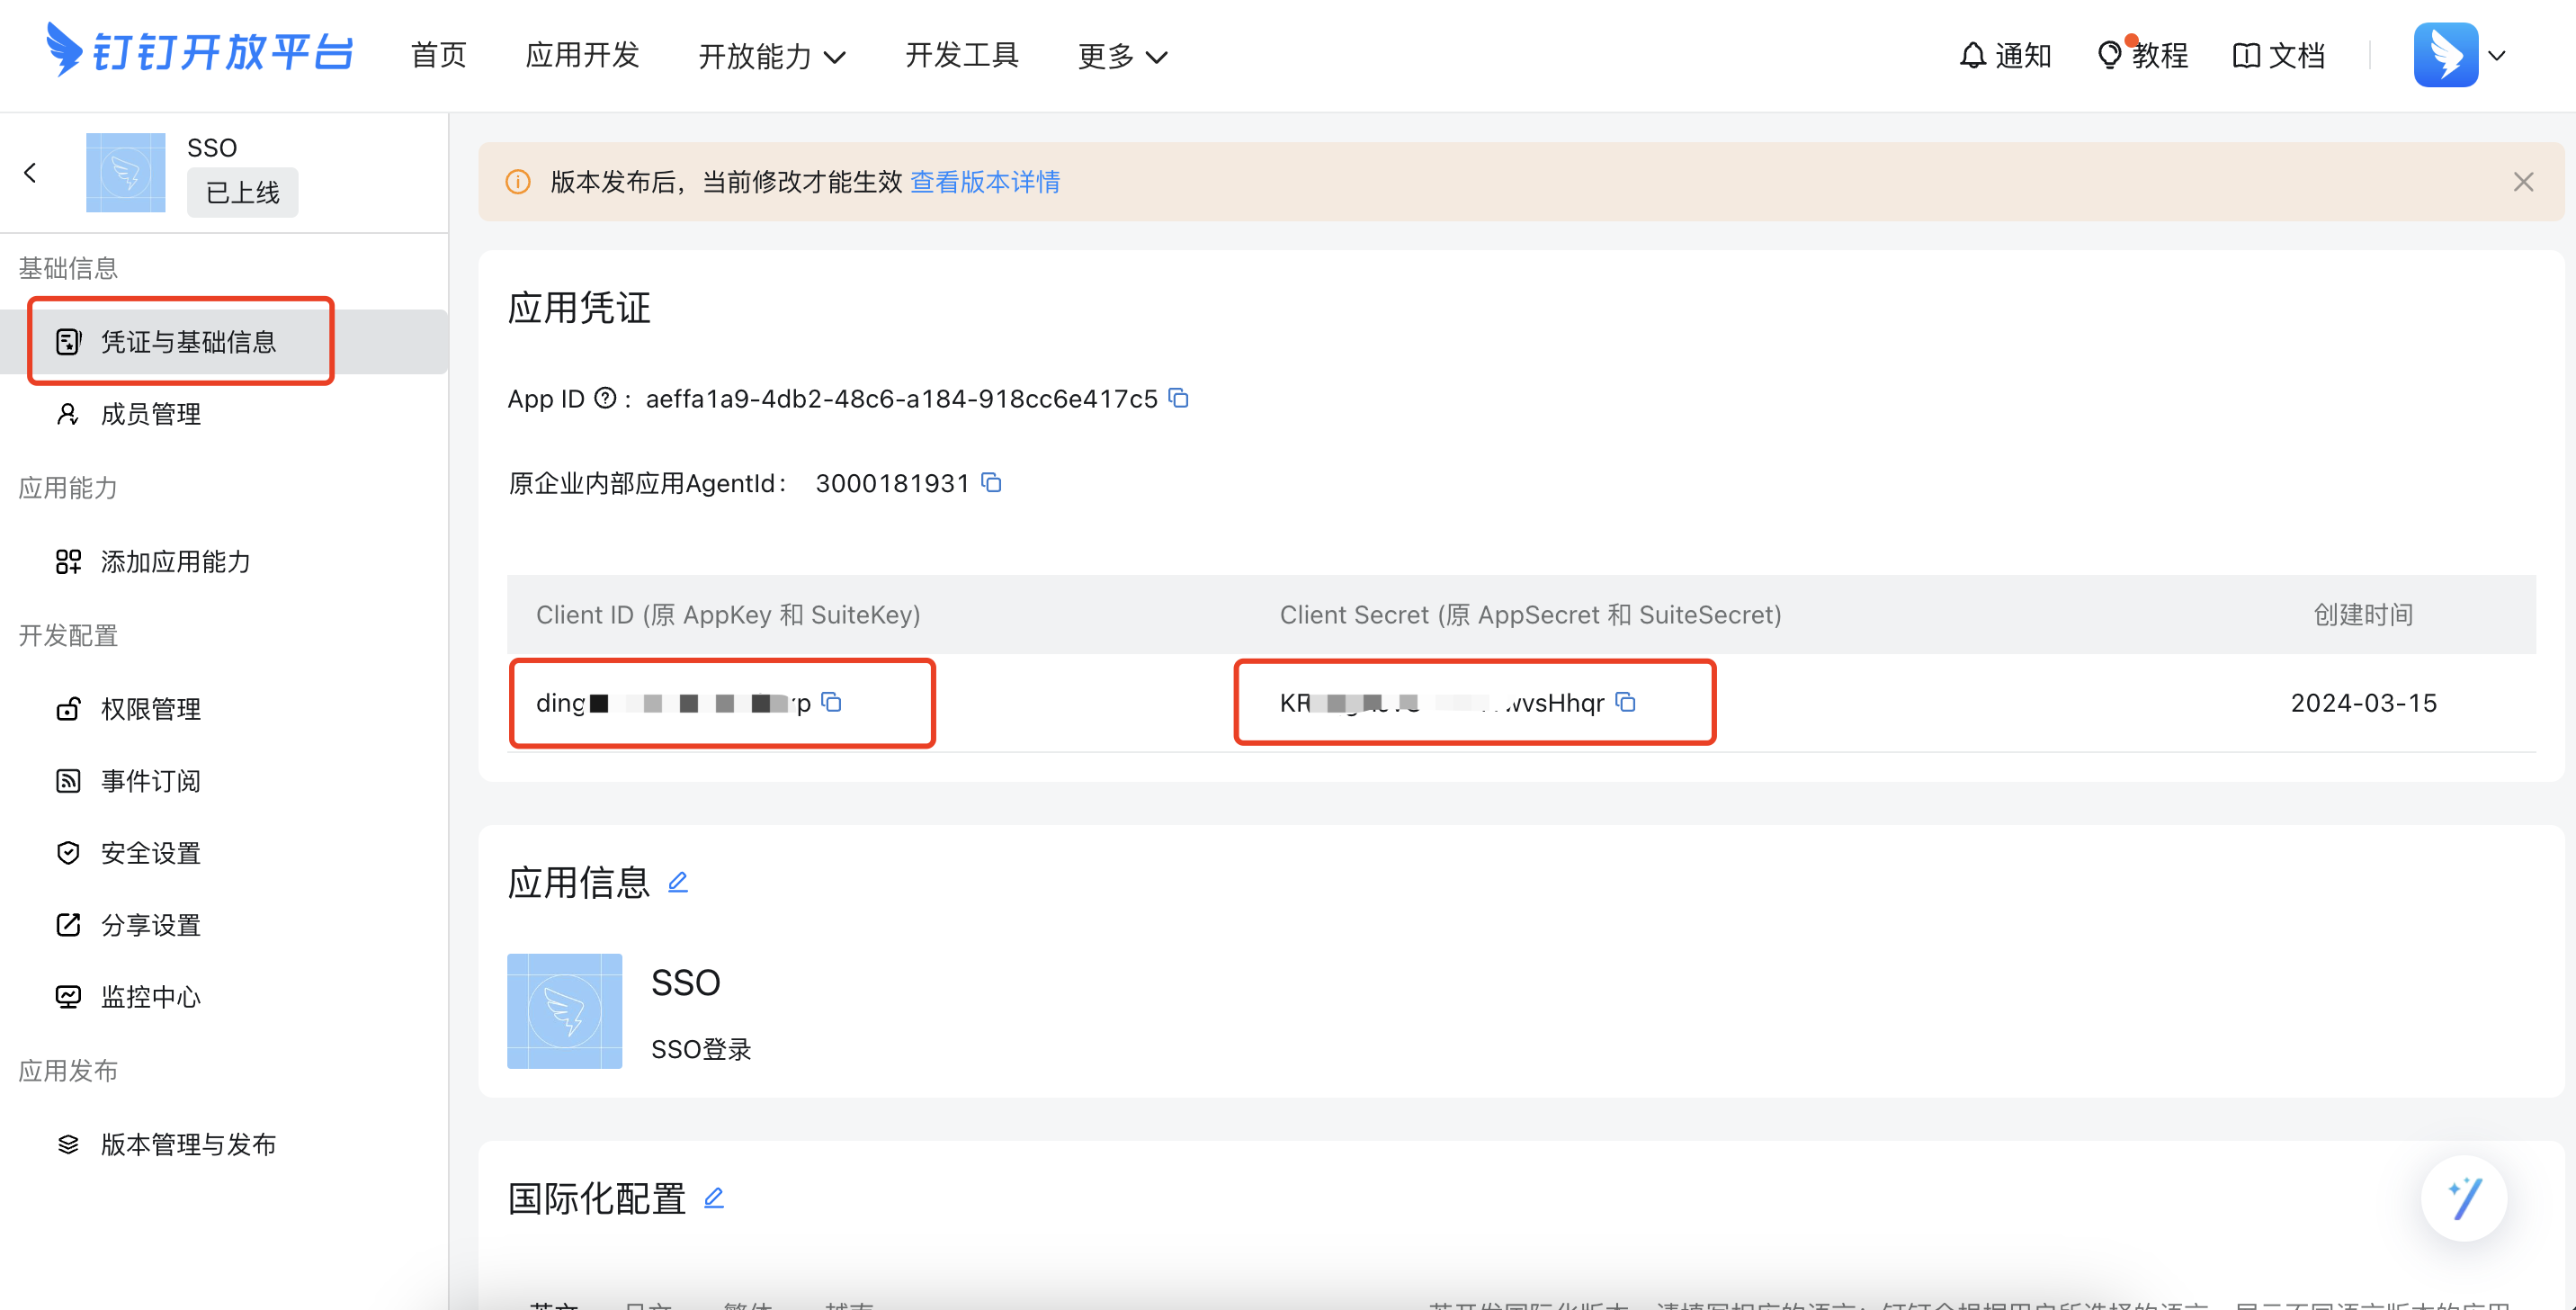Edit 应用信息 with pencil icon
The width and height of the screenshot is (2576, 1310).
tap(678, 882)
